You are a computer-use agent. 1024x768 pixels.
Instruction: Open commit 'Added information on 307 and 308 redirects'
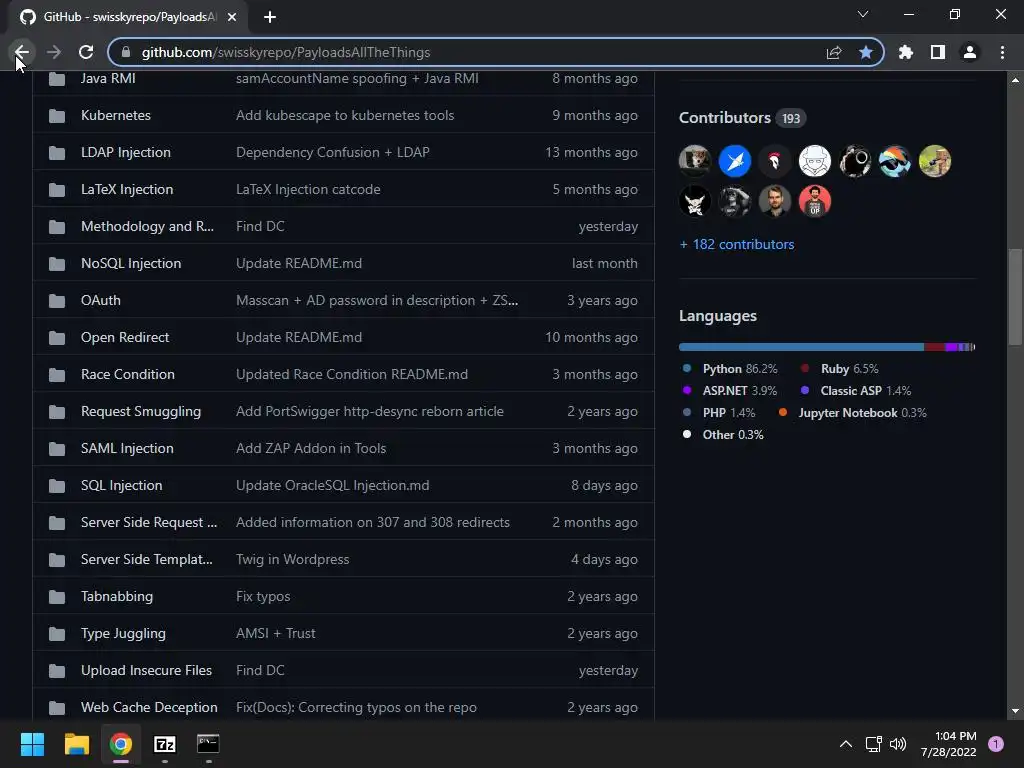coord(373,522)
